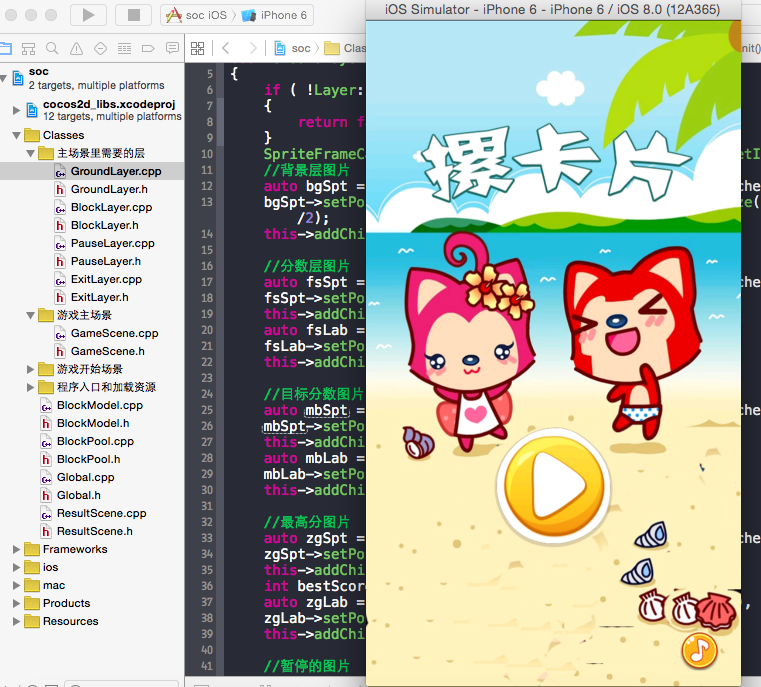
Task: Choose the iPhone 6 destination
Action: (274, 15)
